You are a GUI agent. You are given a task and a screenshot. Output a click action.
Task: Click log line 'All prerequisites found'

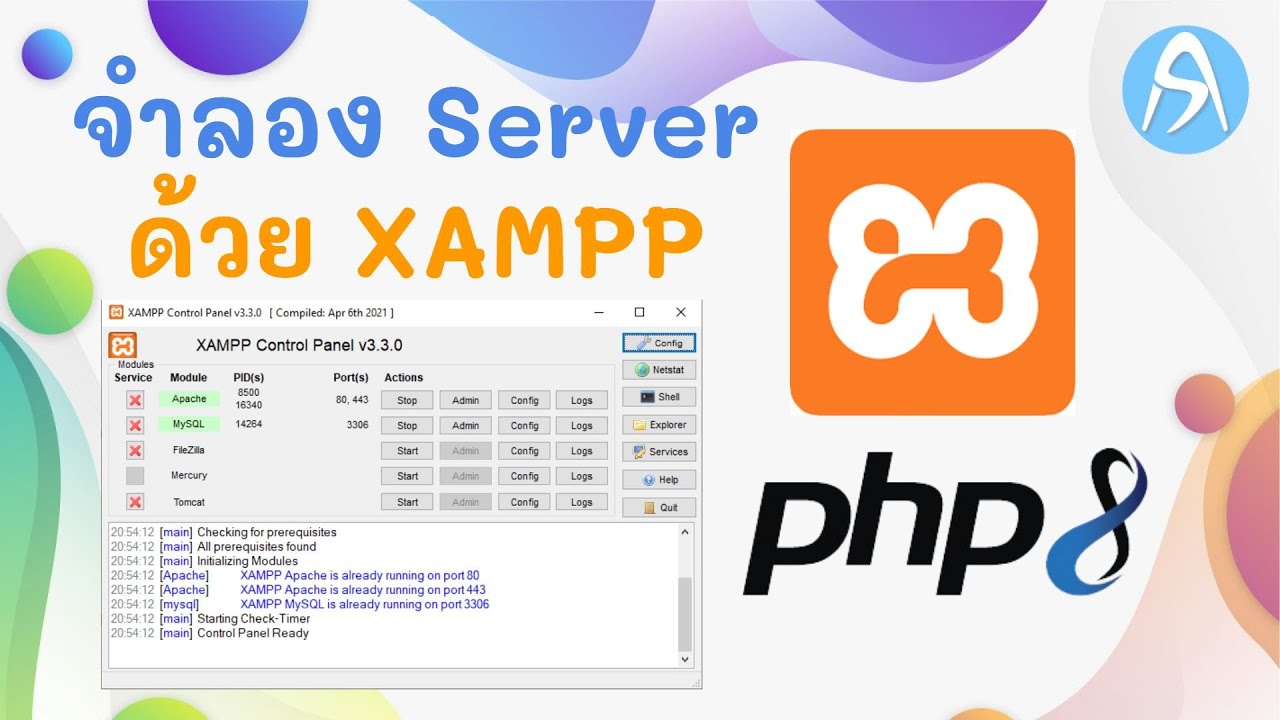tap(256, 547)
